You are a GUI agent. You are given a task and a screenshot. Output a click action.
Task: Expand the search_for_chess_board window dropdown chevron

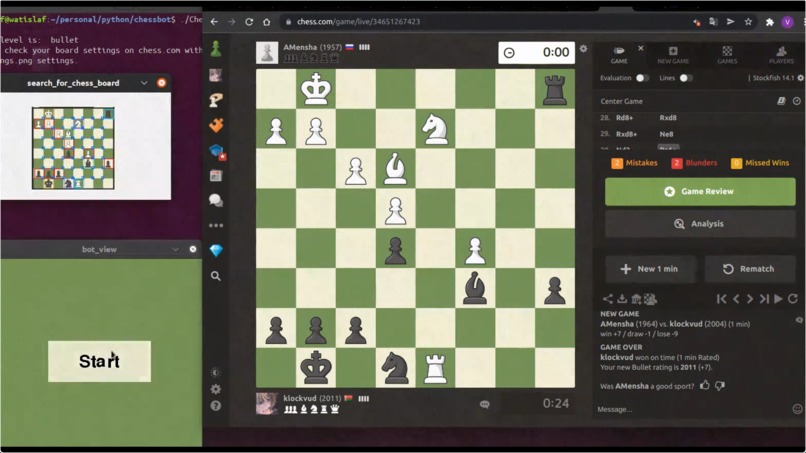(x=144, y=83)
